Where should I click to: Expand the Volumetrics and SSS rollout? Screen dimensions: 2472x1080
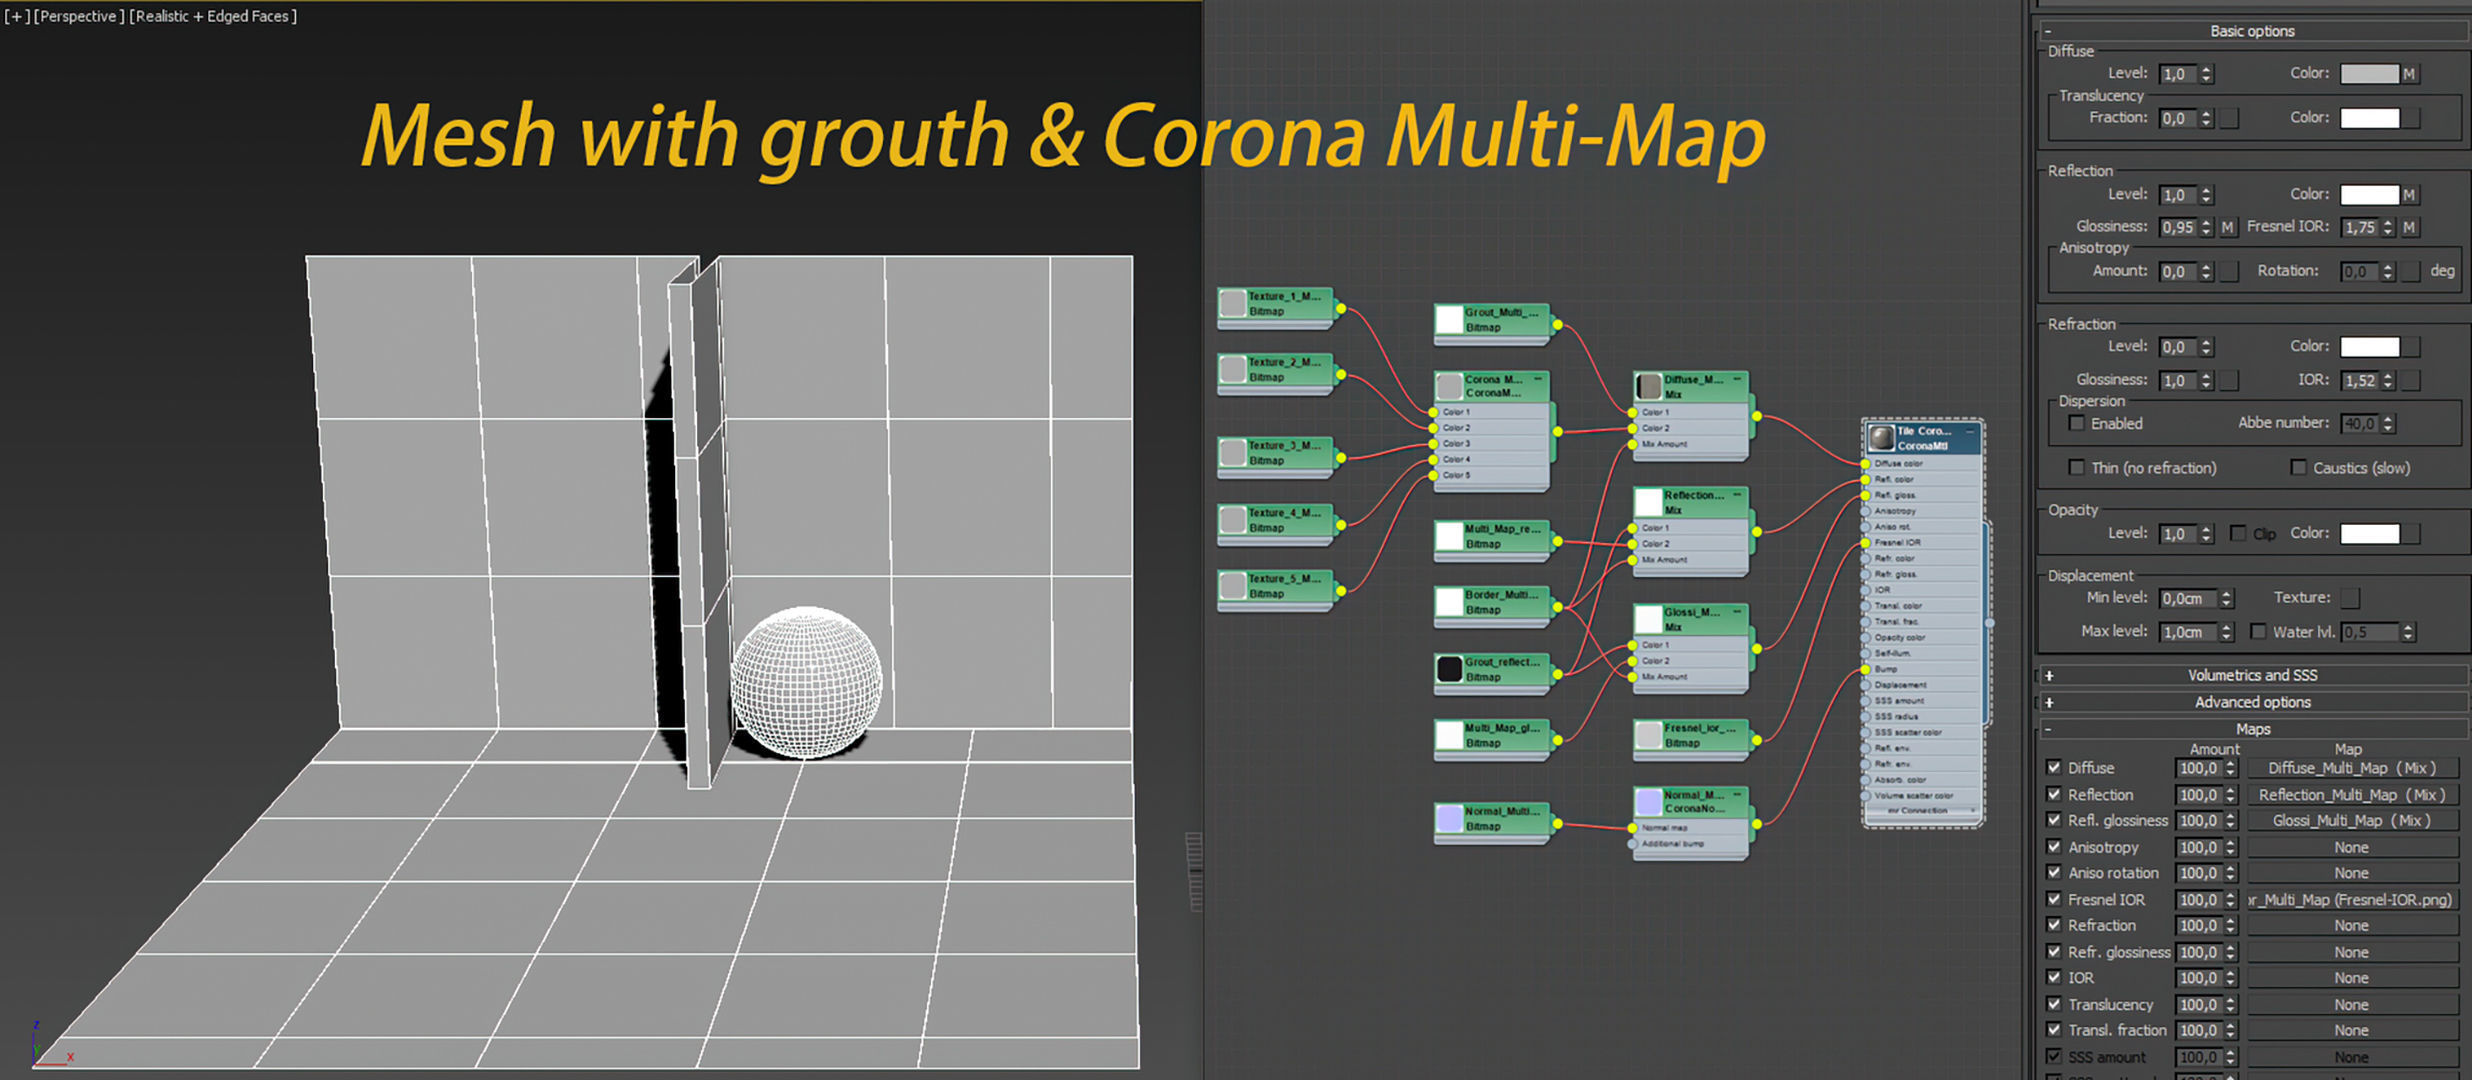tap(2252, 675)
